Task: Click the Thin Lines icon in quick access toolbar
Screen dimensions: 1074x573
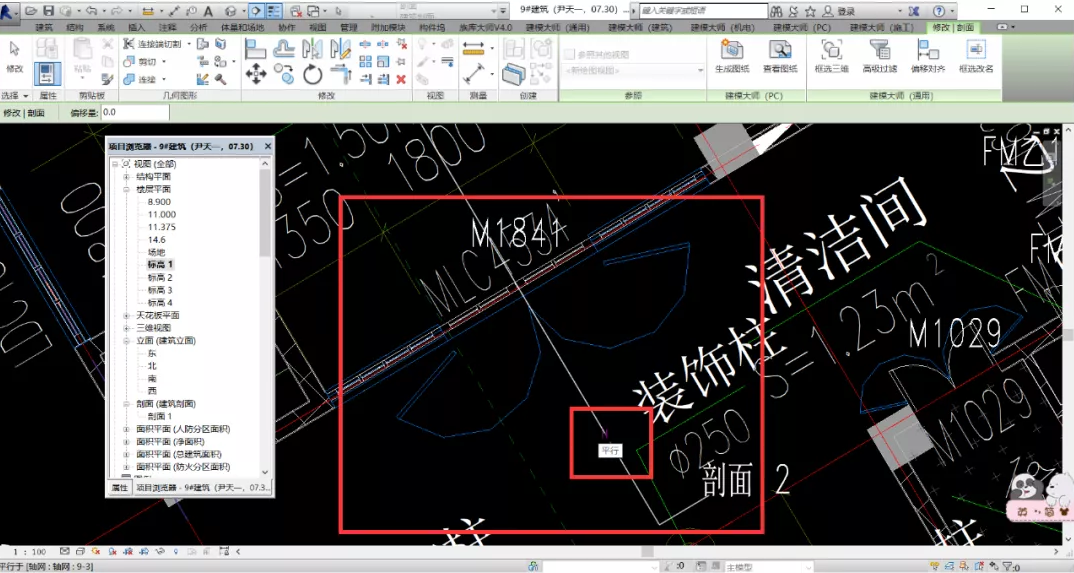Action: tap(274, 11)
